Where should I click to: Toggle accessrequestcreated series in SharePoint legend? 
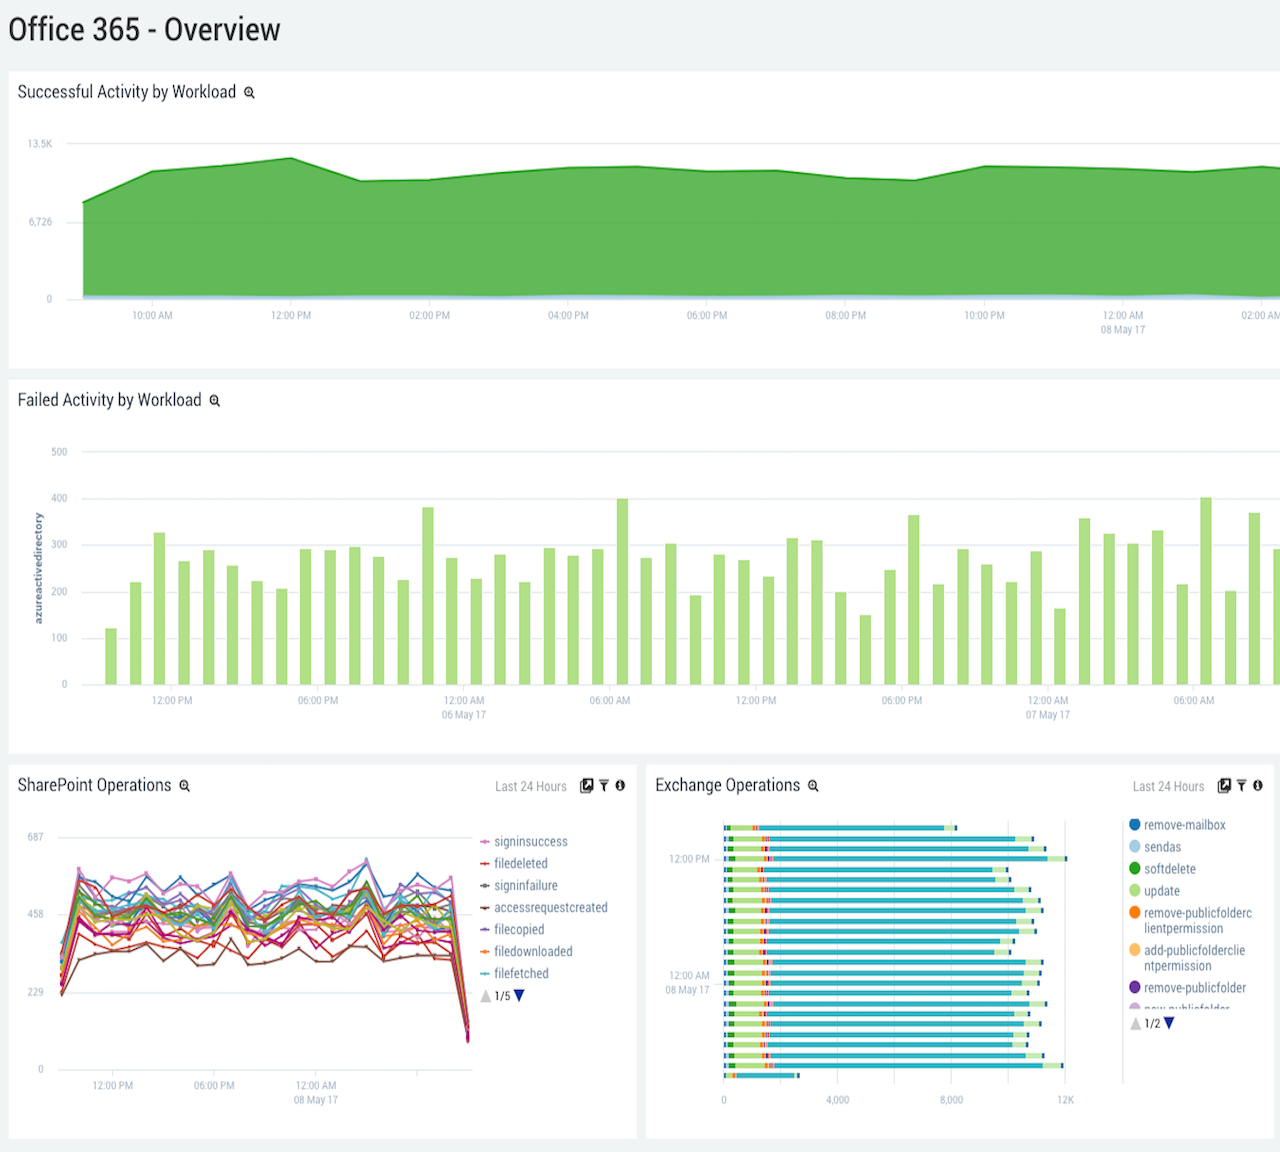click(x=544, y=908)
